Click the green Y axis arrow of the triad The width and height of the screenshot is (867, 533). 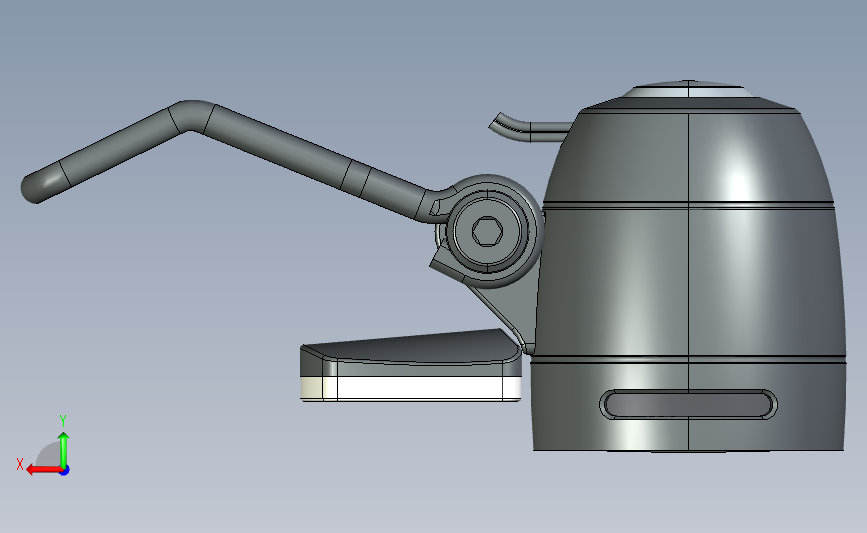tap(64, 450)
